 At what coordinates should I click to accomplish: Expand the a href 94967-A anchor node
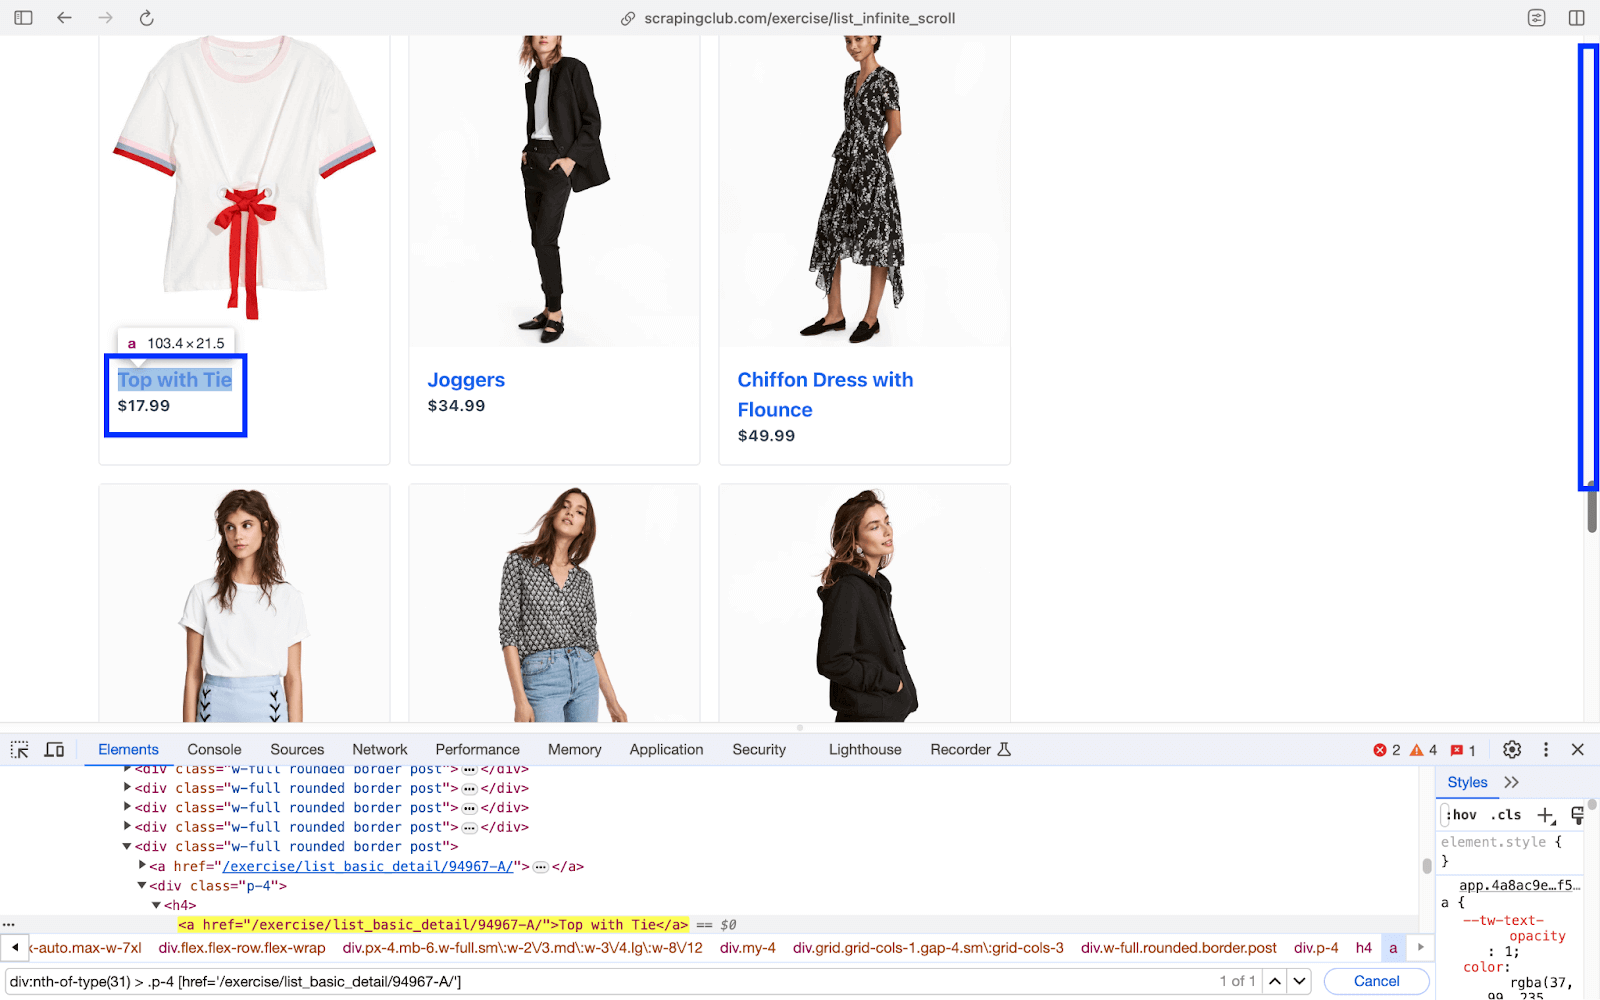click(x=142, y=866)
